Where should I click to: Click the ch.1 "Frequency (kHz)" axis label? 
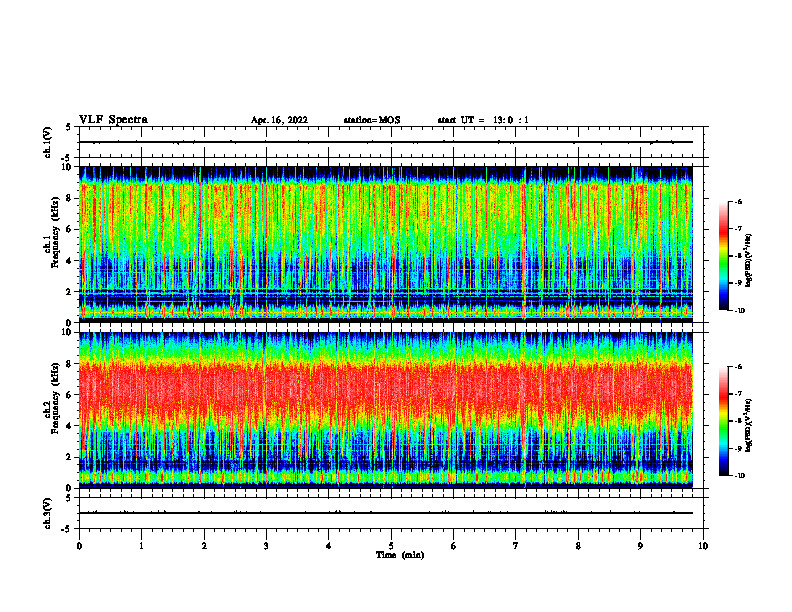pos(56,232)
